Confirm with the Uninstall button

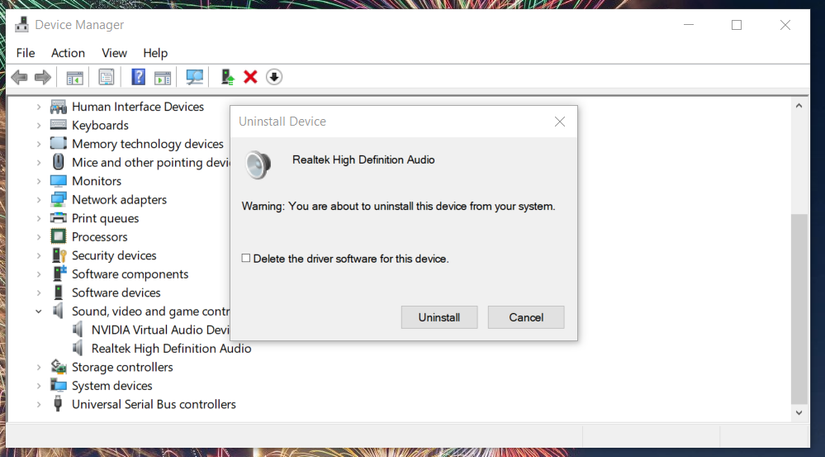click(x=439, y=317)
